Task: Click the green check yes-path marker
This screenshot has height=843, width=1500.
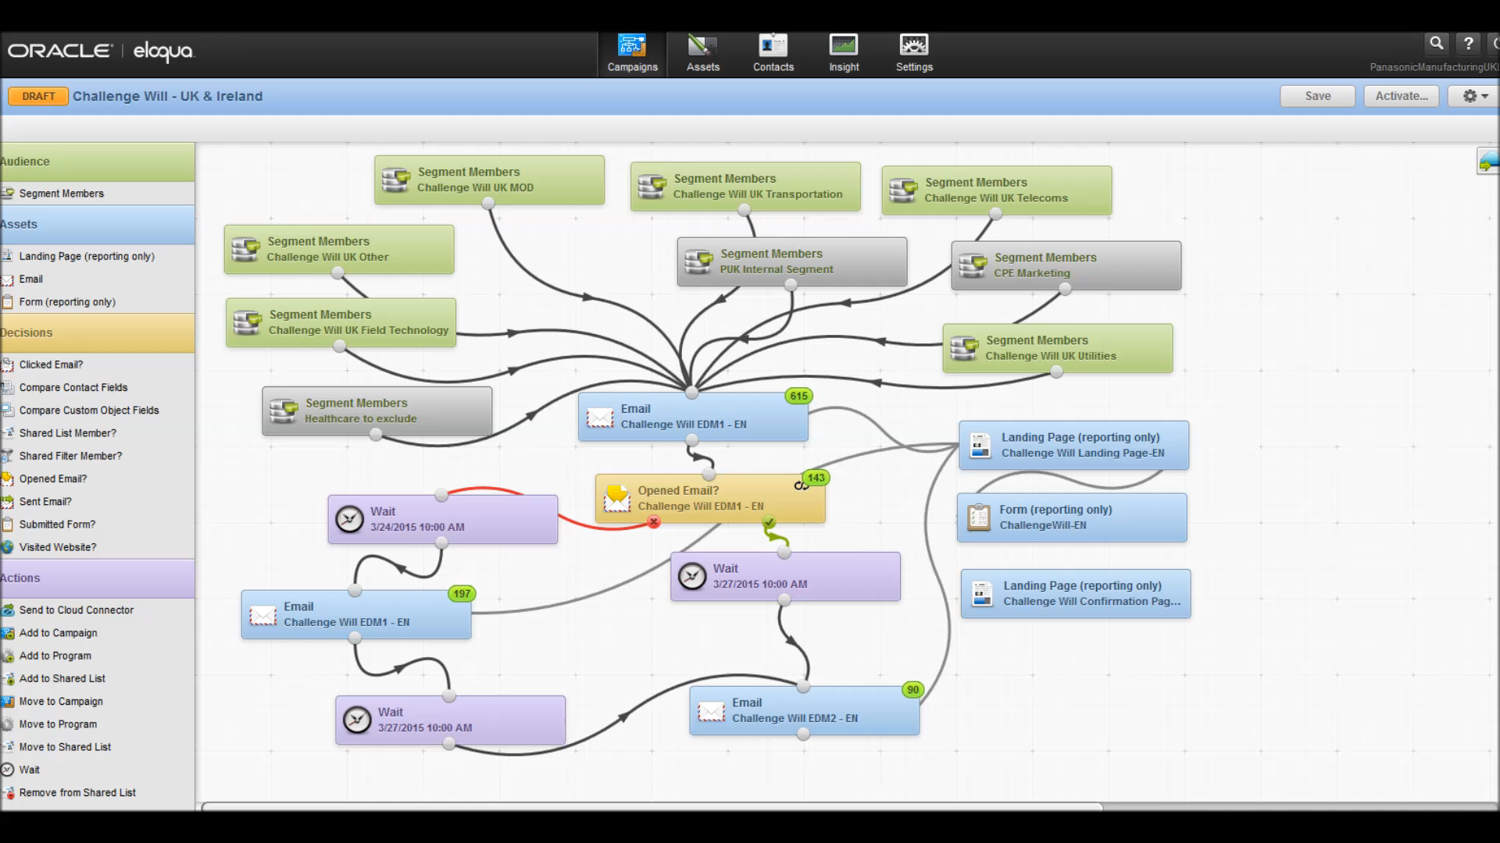Action: tap(769, 522)
